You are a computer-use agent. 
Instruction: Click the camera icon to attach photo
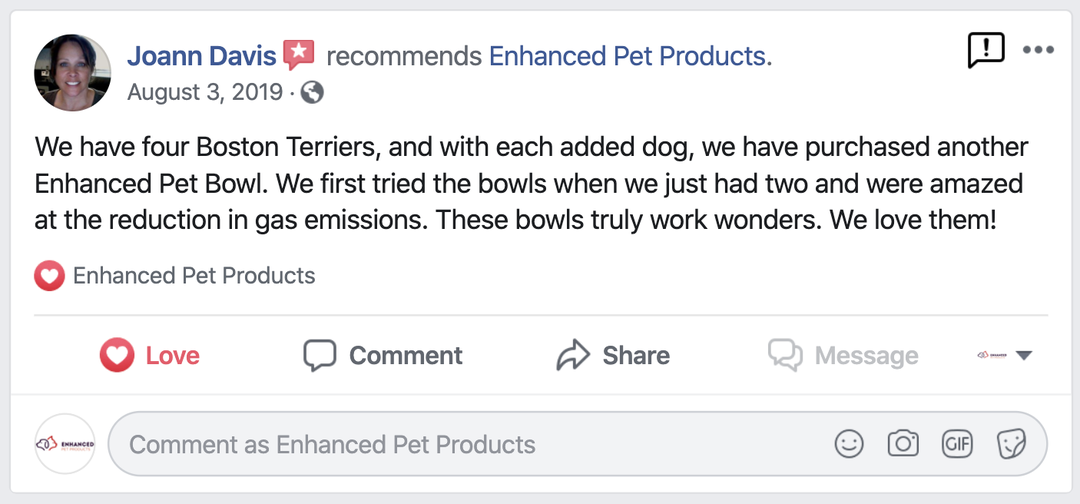(x=903, y=444)
